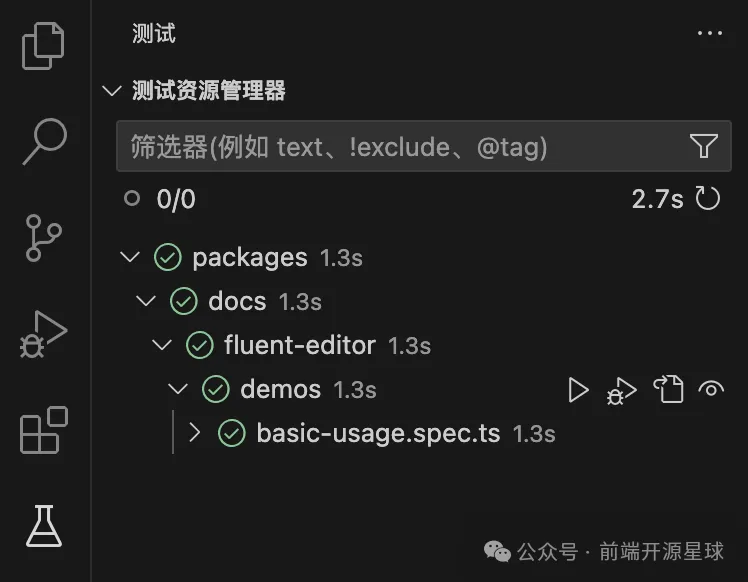Open the more actions ellipsis menu
Viewport: 748px width, 582px height.
coord(709,33)
